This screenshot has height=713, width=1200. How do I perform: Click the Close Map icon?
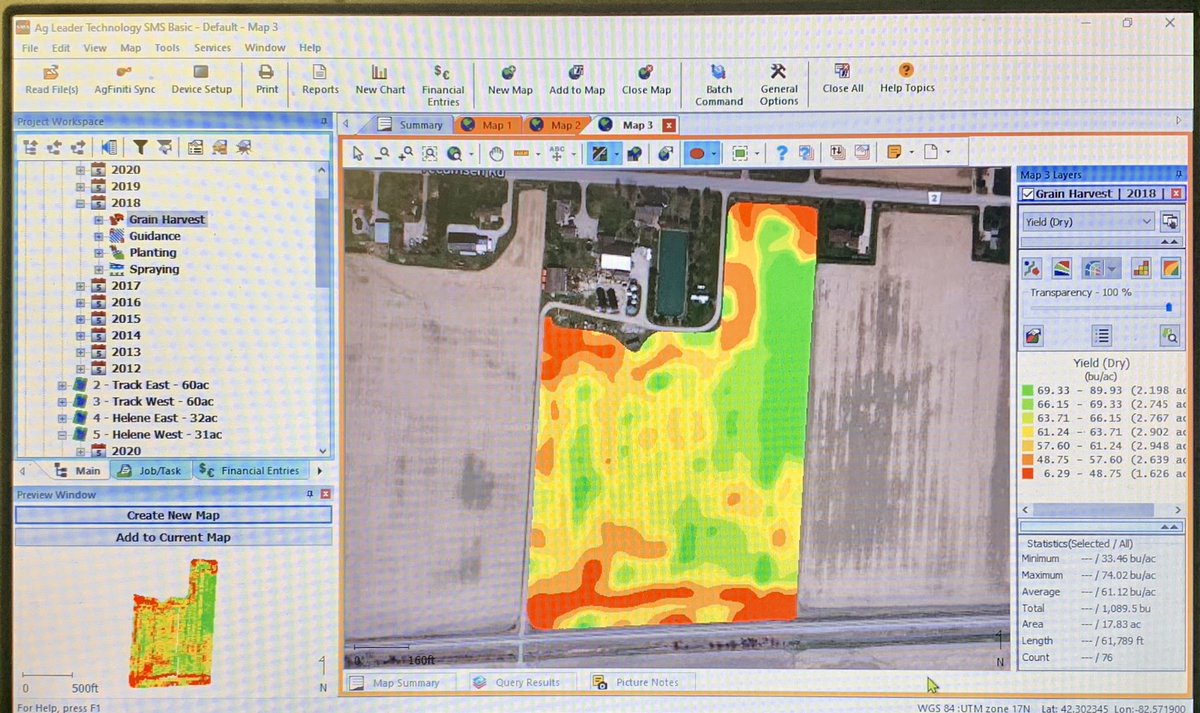(646, 80)
